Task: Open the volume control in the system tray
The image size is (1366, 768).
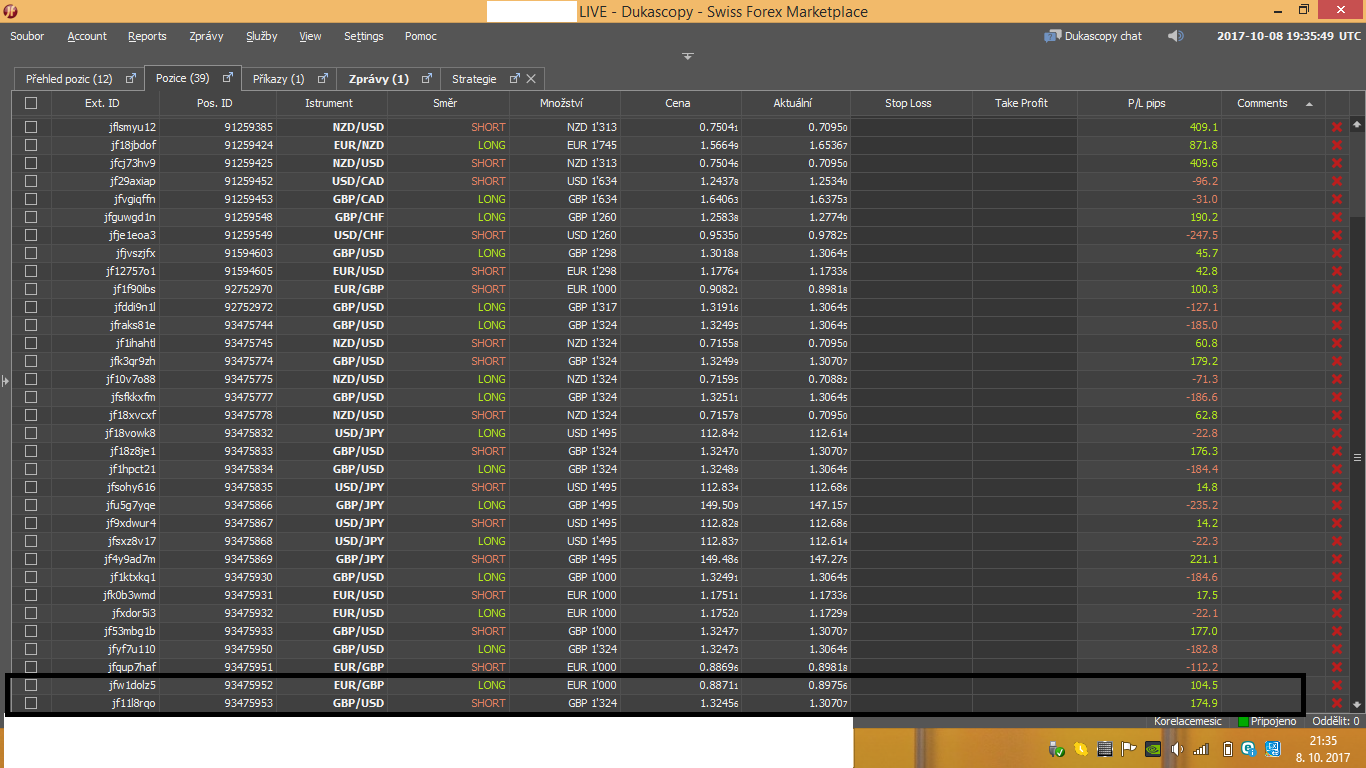Action: [x=1177, y=748]
